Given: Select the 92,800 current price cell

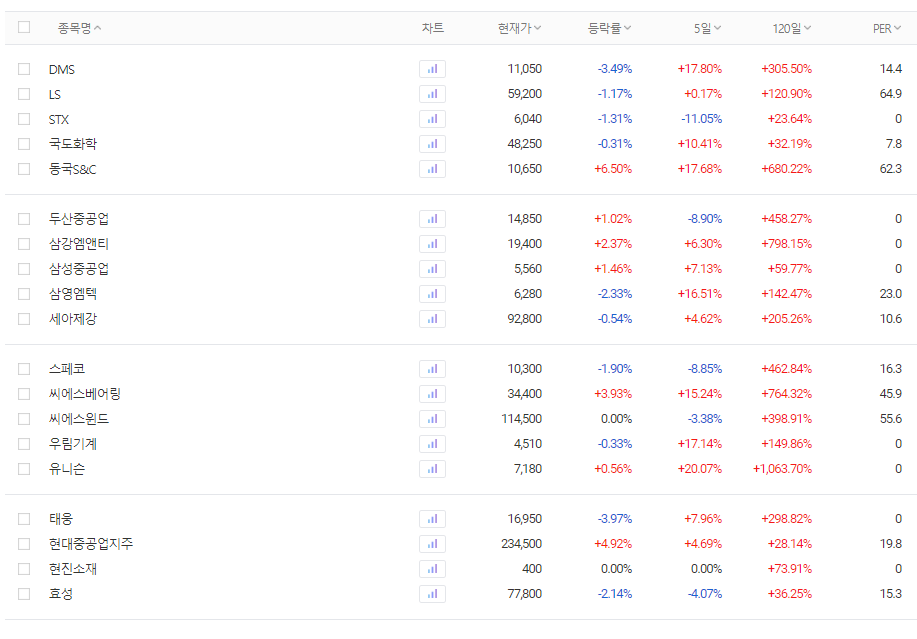Looking at the screenshot, I should click(525, 319).
